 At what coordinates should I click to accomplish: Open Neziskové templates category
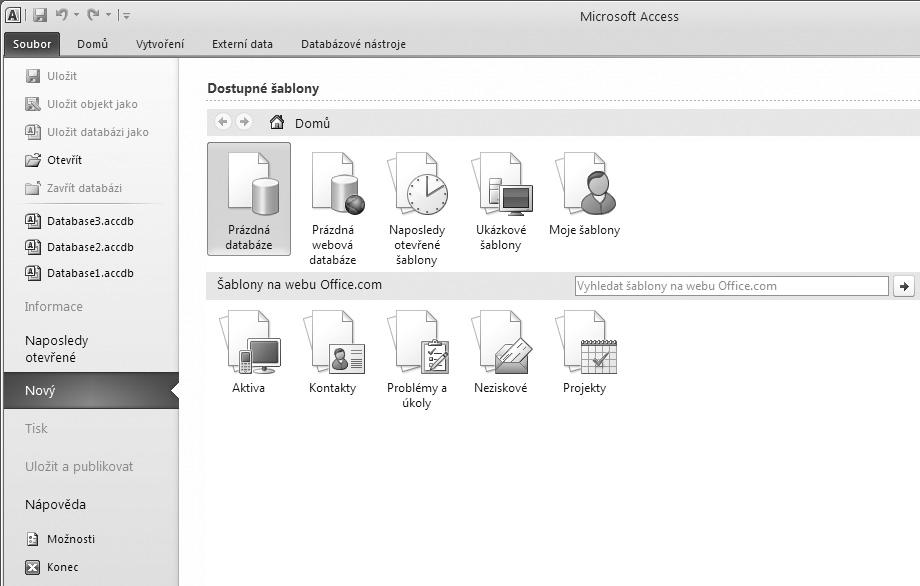pyautogui.click(x=500, y=351)
